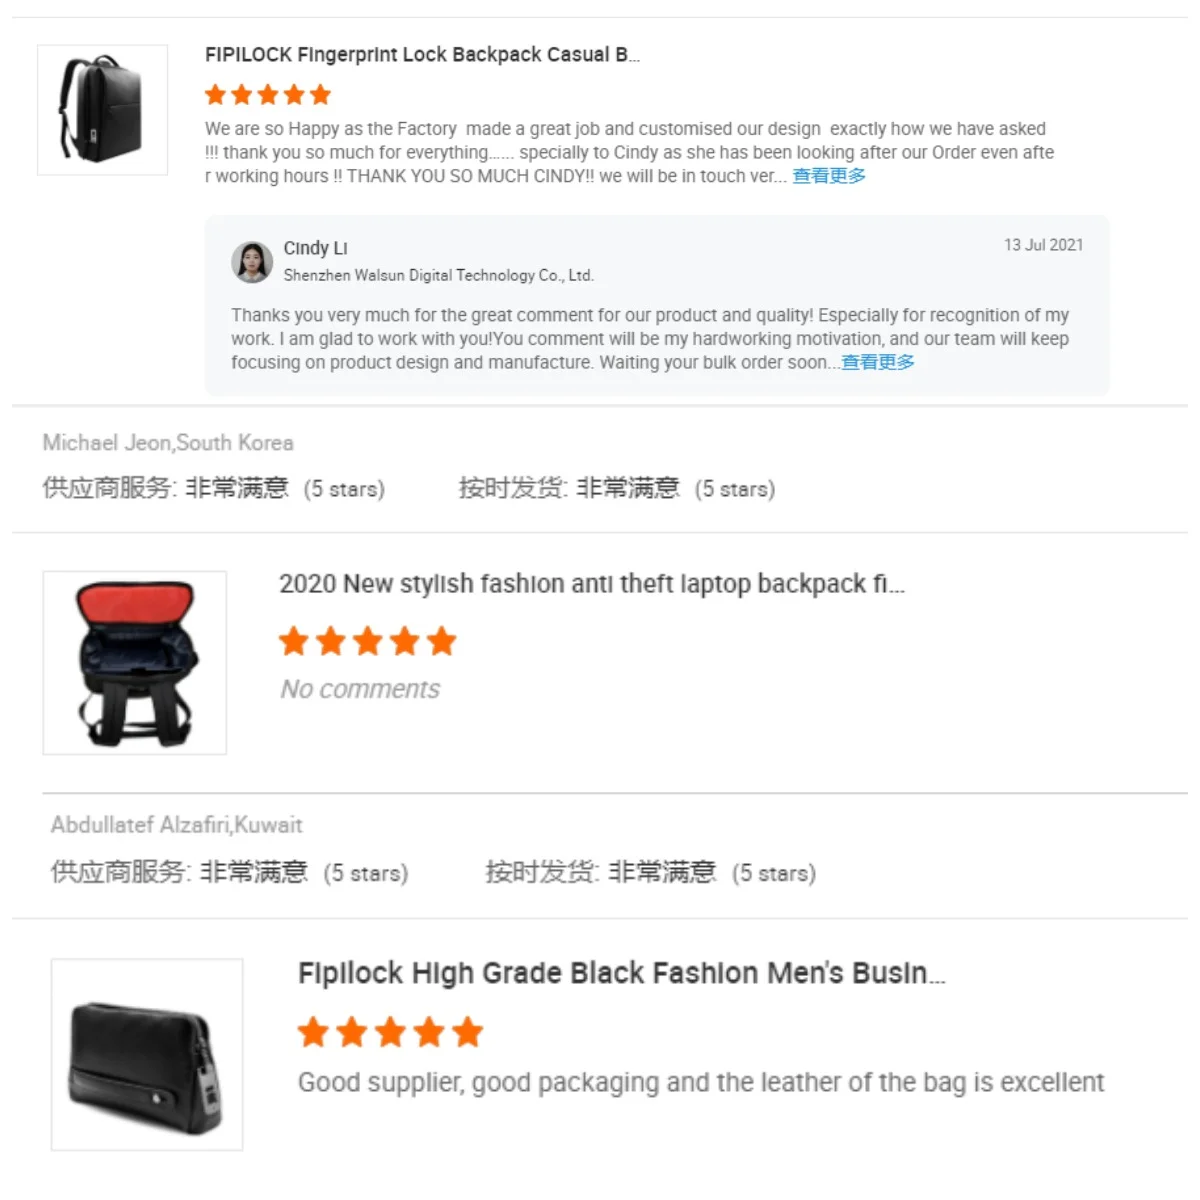Screen dimensions: 1200x1200
Task: Click reviewer Michael Jeon, South Korea
Action: [168, 443]
